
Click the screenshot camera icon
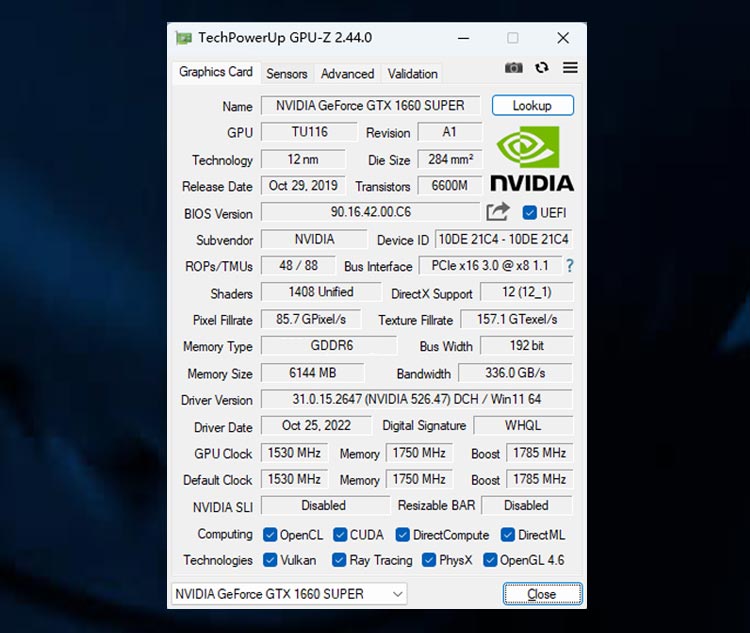(513, 68)
